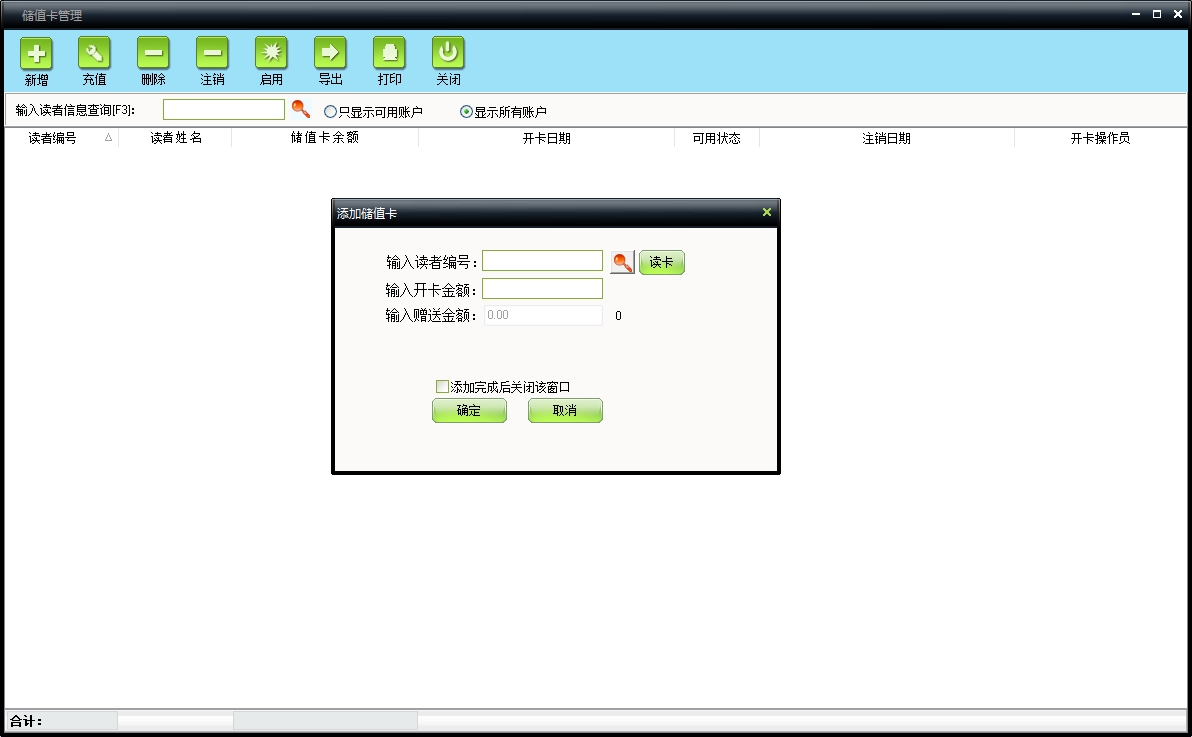Viewport: 1192px width, 737px height.
Task: Close the 添加储值卡 dialog with X
Action: (x=767, y=212)
